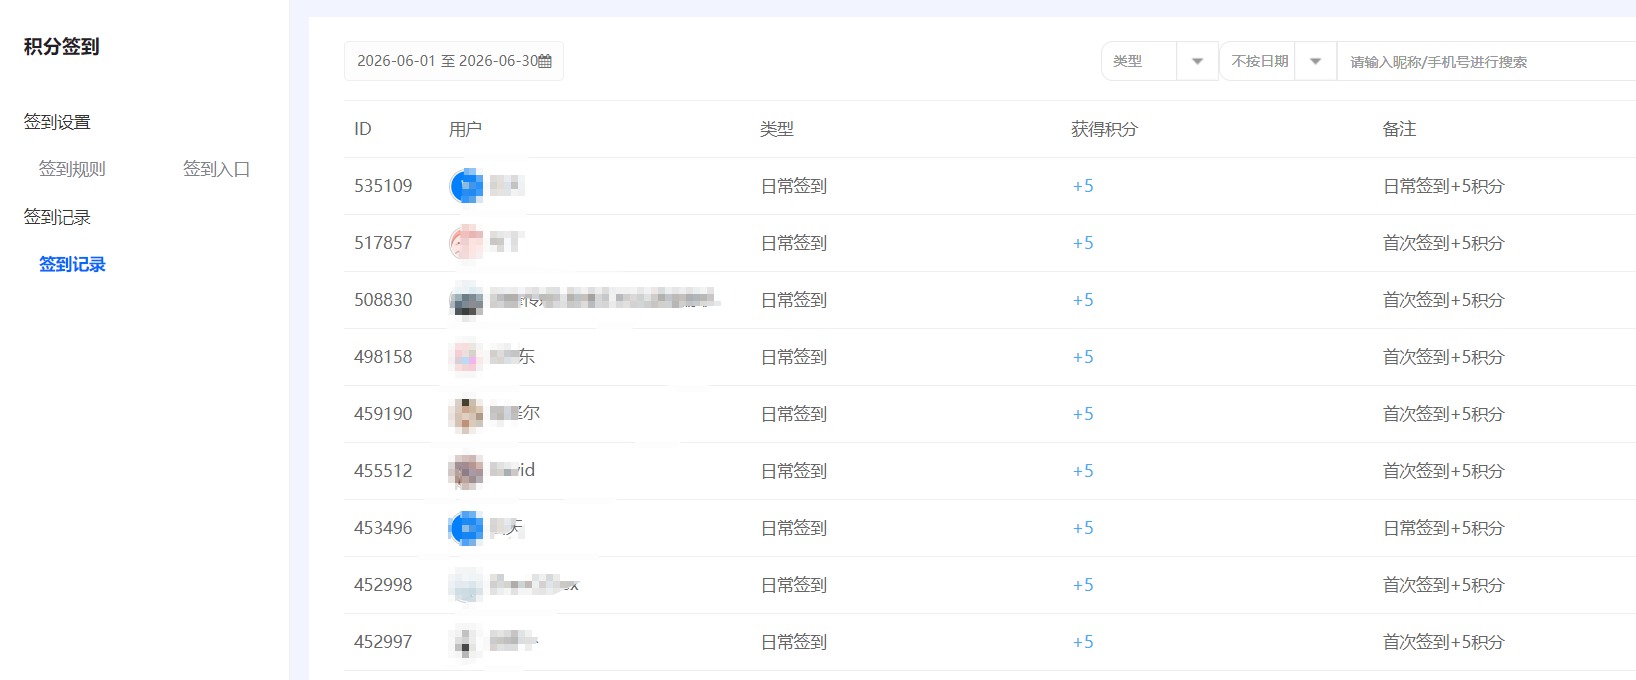This screenshot has height=680, width=1636.
Task: Click the 类型 column header
Action: 777,129
